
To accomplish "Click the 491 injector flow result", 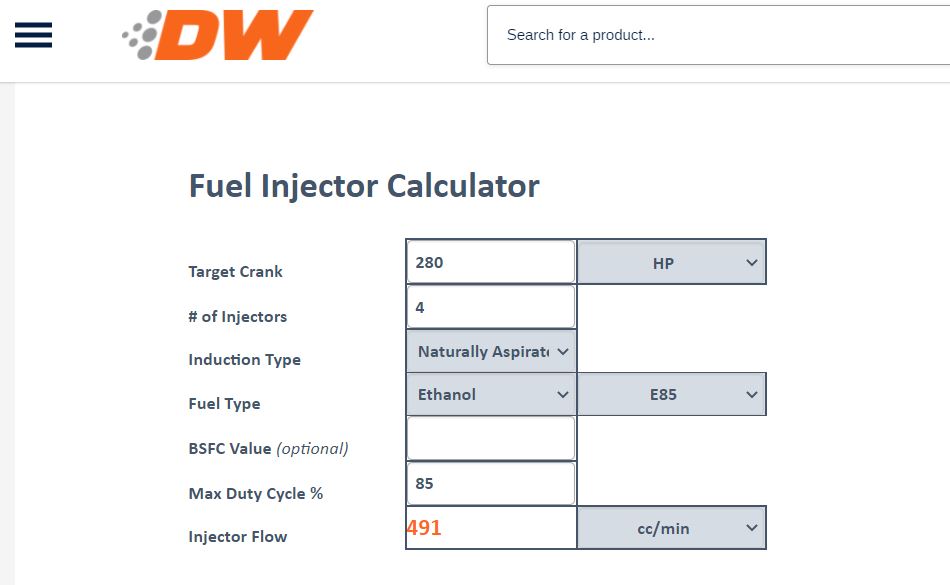I will click(x=424, y=528).
